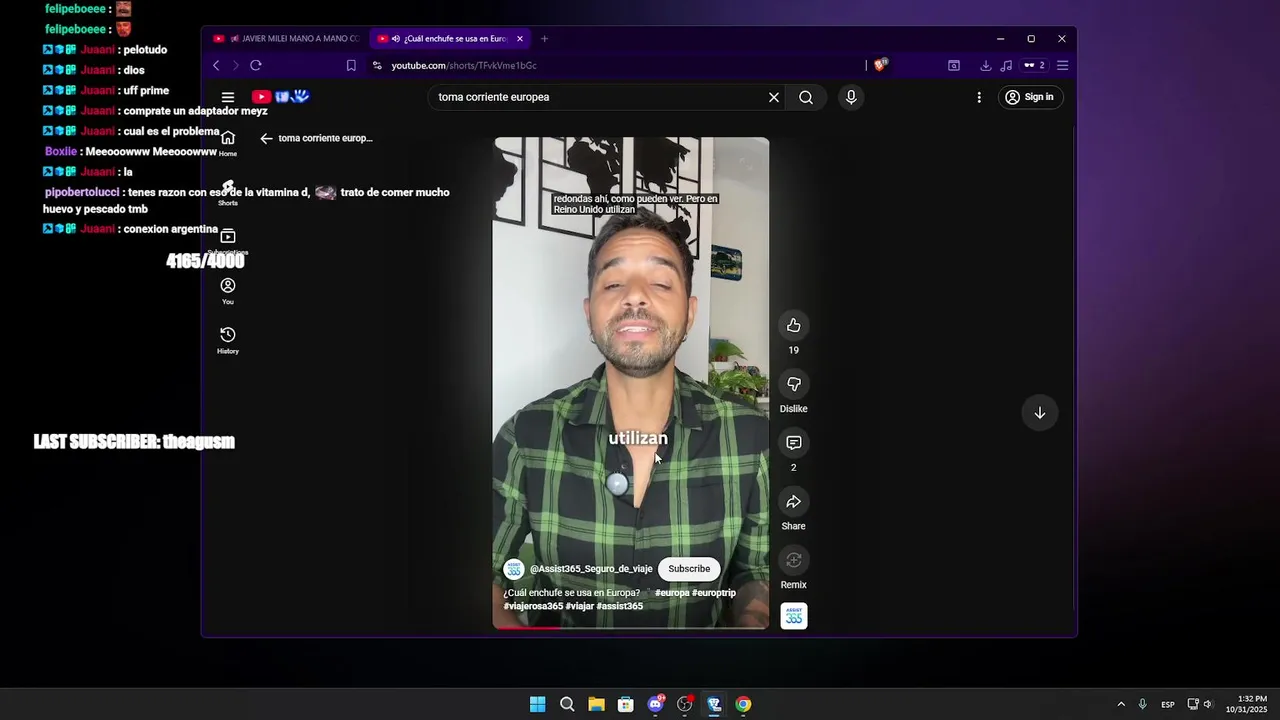Sign in to YouTube

point(1029,97)
